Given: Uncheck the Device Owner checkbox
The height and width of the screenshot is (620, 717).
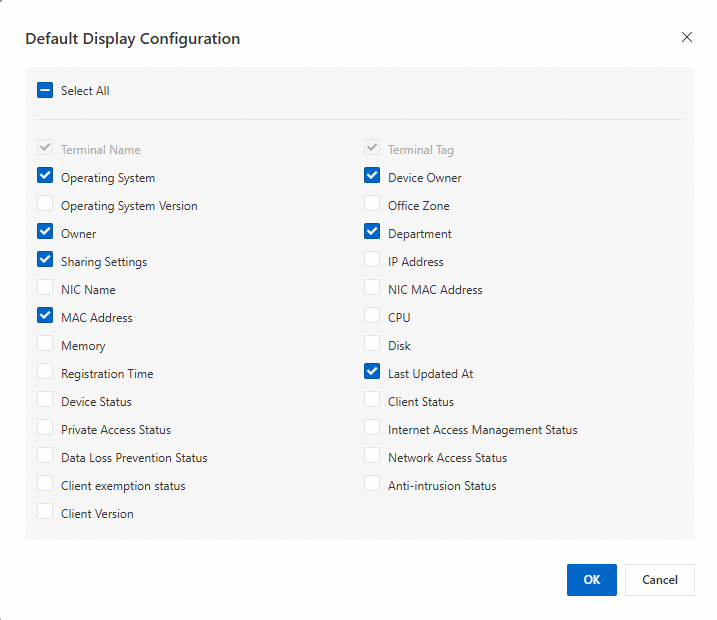Looking at the screenshot, I should point(372,177).
